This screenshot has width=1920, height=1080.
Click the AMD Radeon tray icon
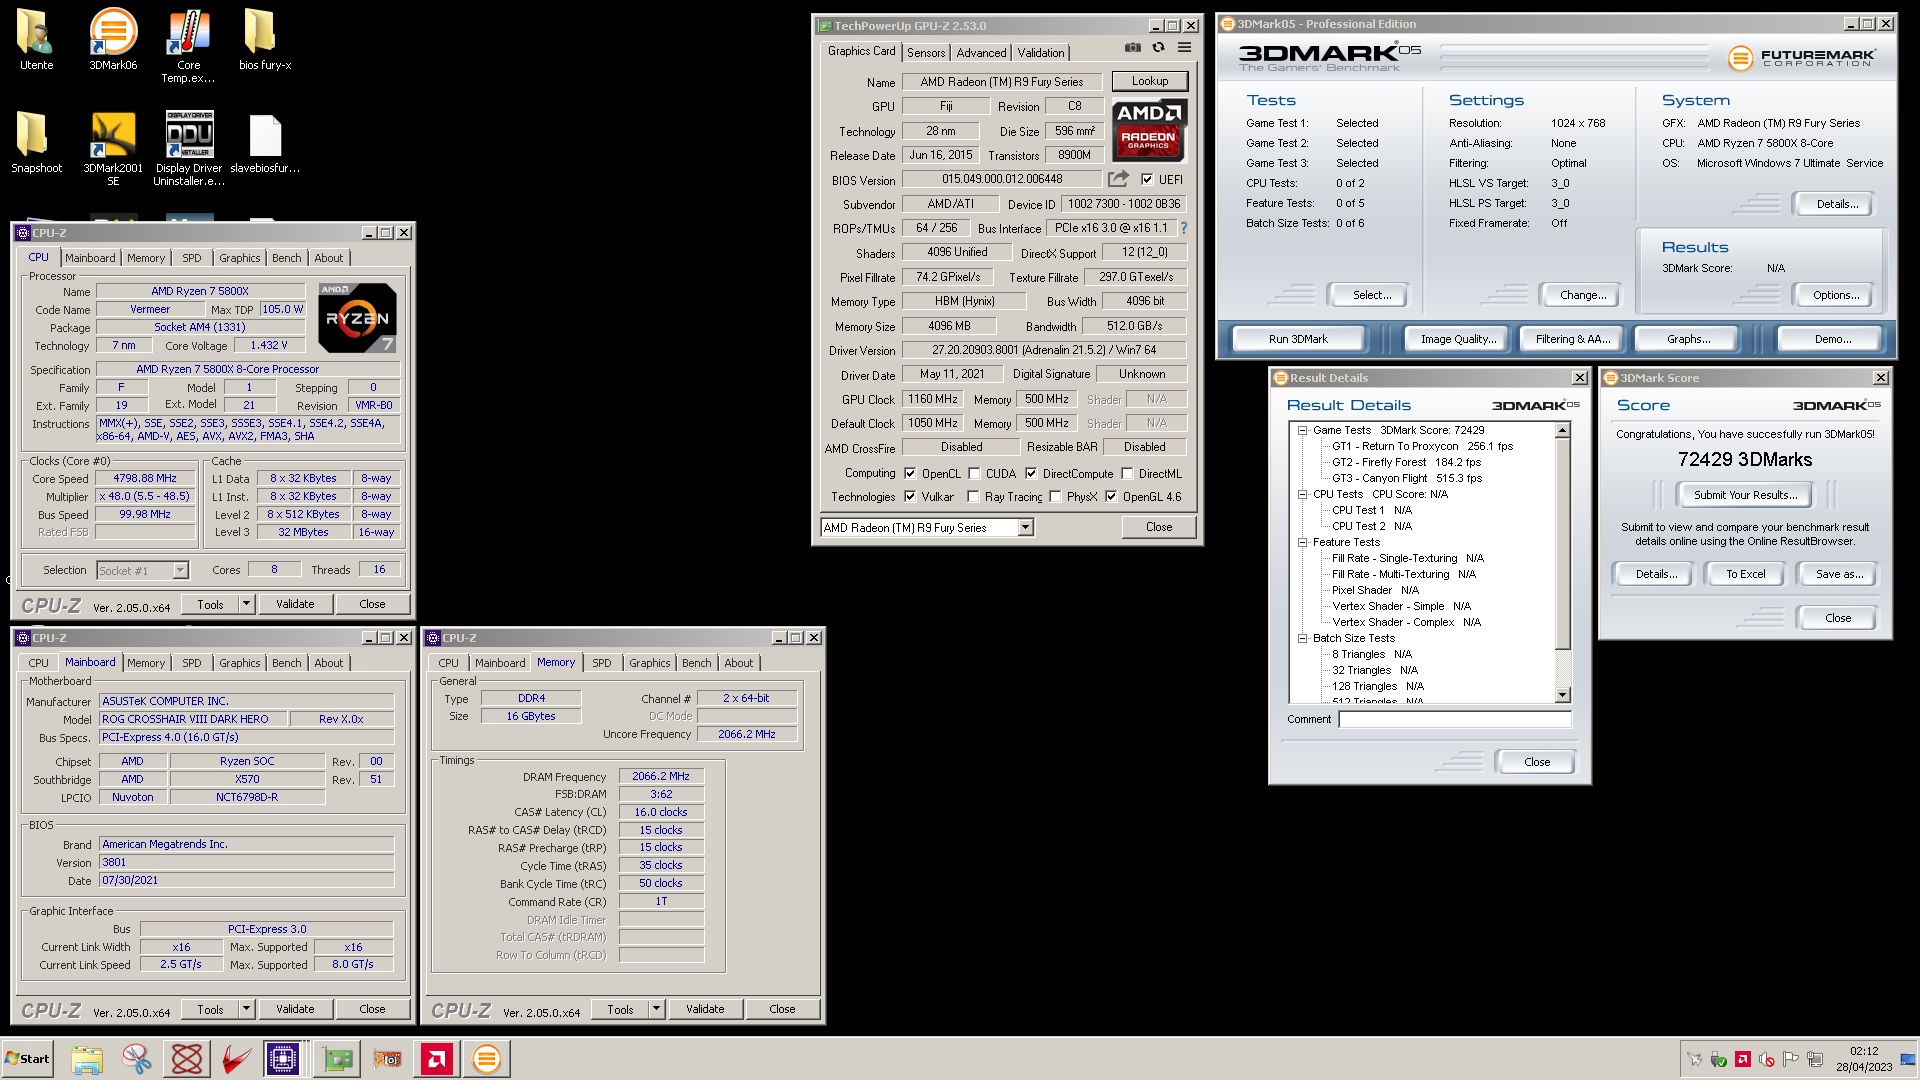(1743, 1059)
